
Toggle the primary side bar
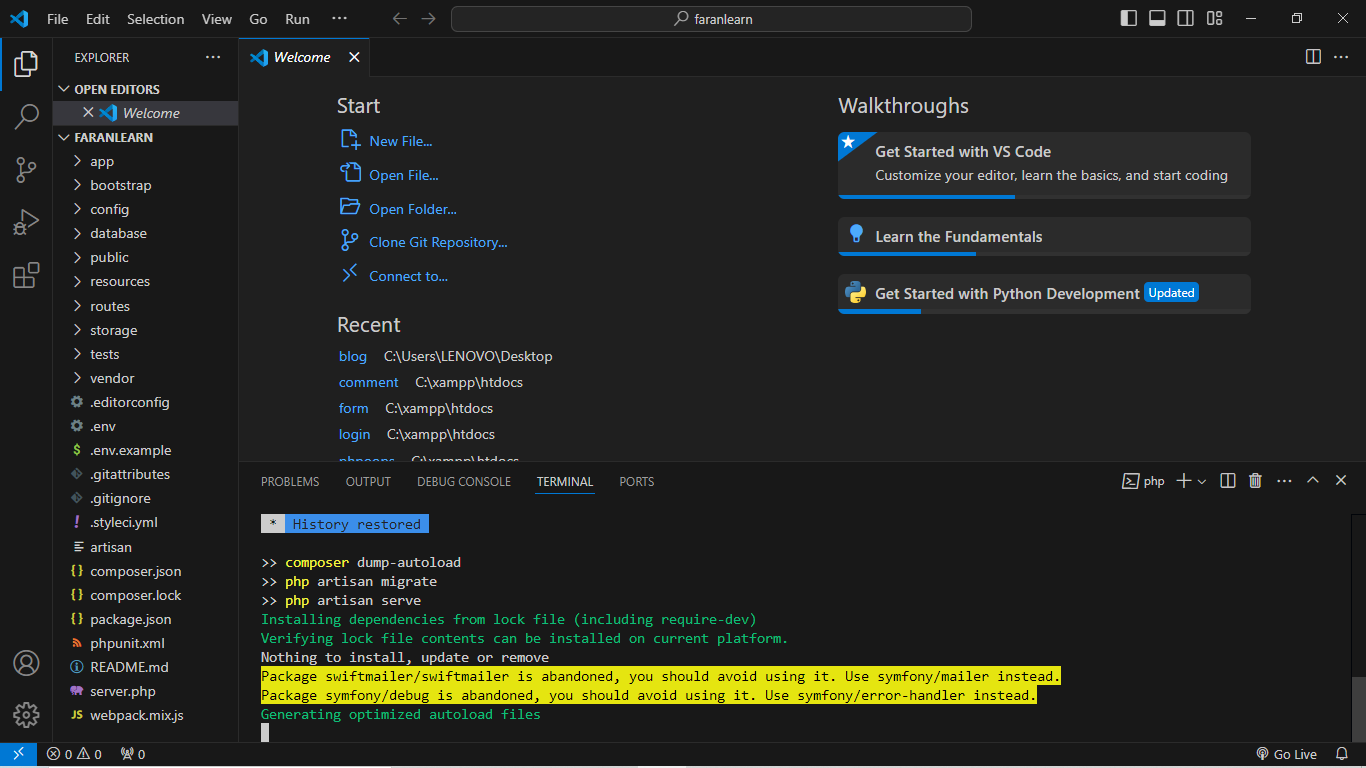click(1128, 19)
